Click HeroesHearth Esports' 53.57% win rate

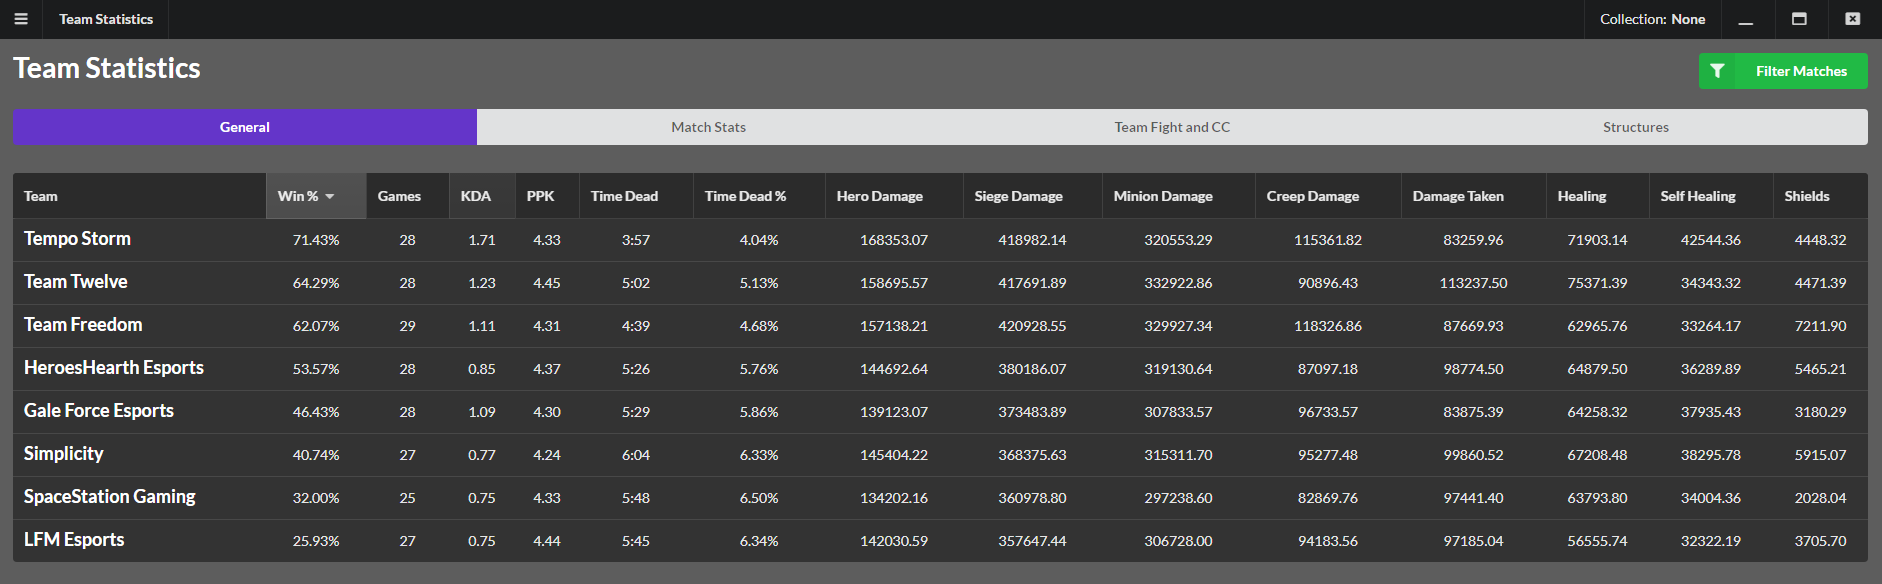click(316, 369)
